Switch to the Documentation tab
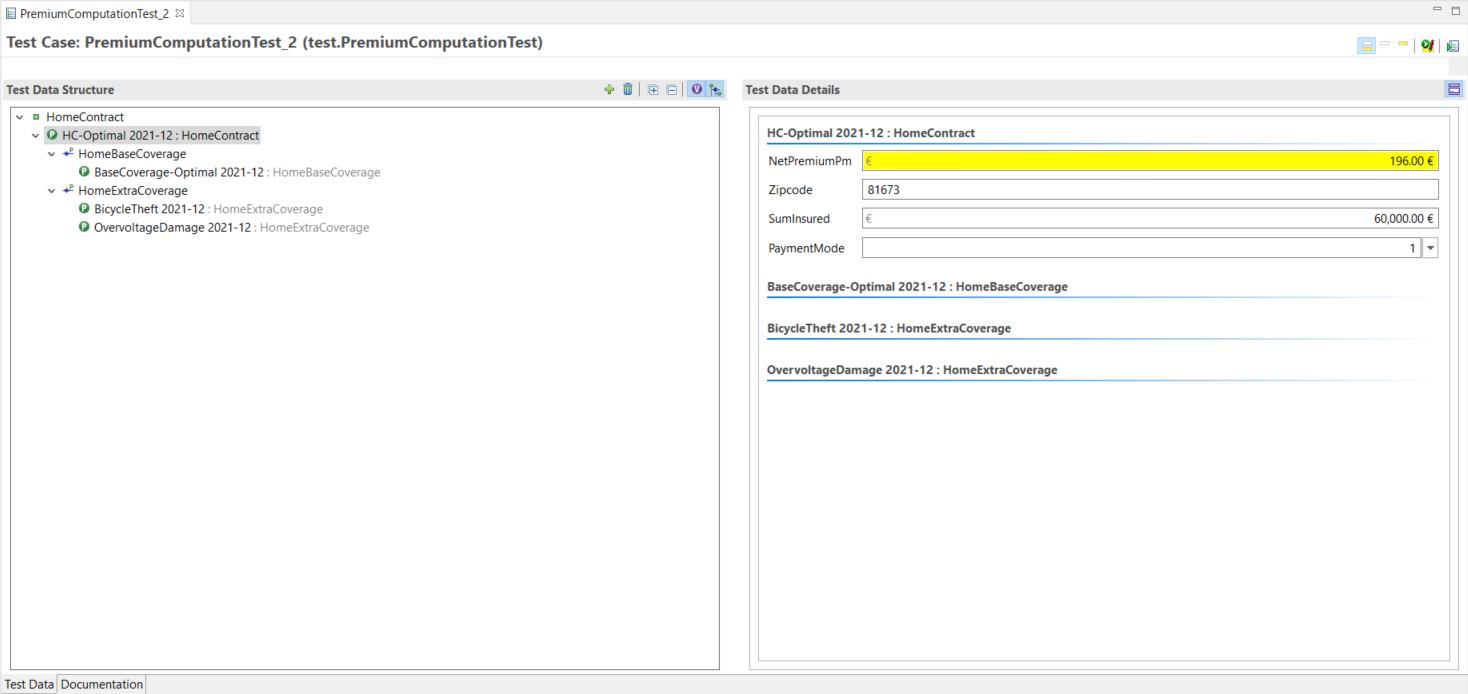1468x694 pixels. (x=102, y=685)
